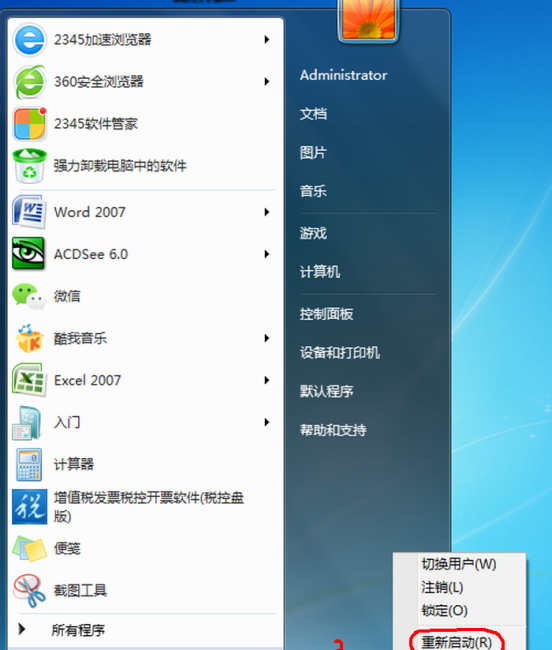Screen dimensions: 552x650
Task: Open the 图片 pictures link
Action: tap(313, 153)
